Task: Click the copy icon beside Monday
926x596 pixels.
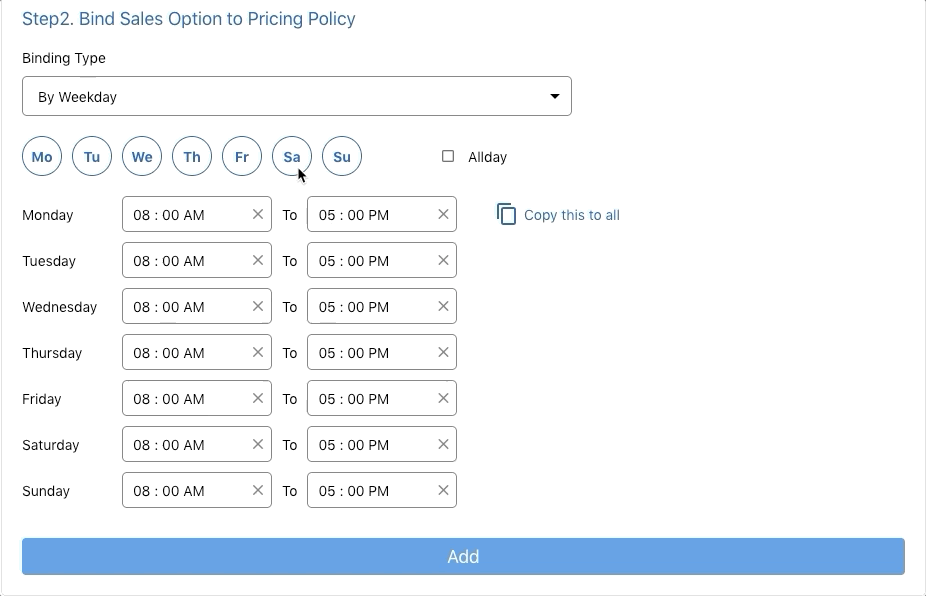Action: (x=507, y=214)
